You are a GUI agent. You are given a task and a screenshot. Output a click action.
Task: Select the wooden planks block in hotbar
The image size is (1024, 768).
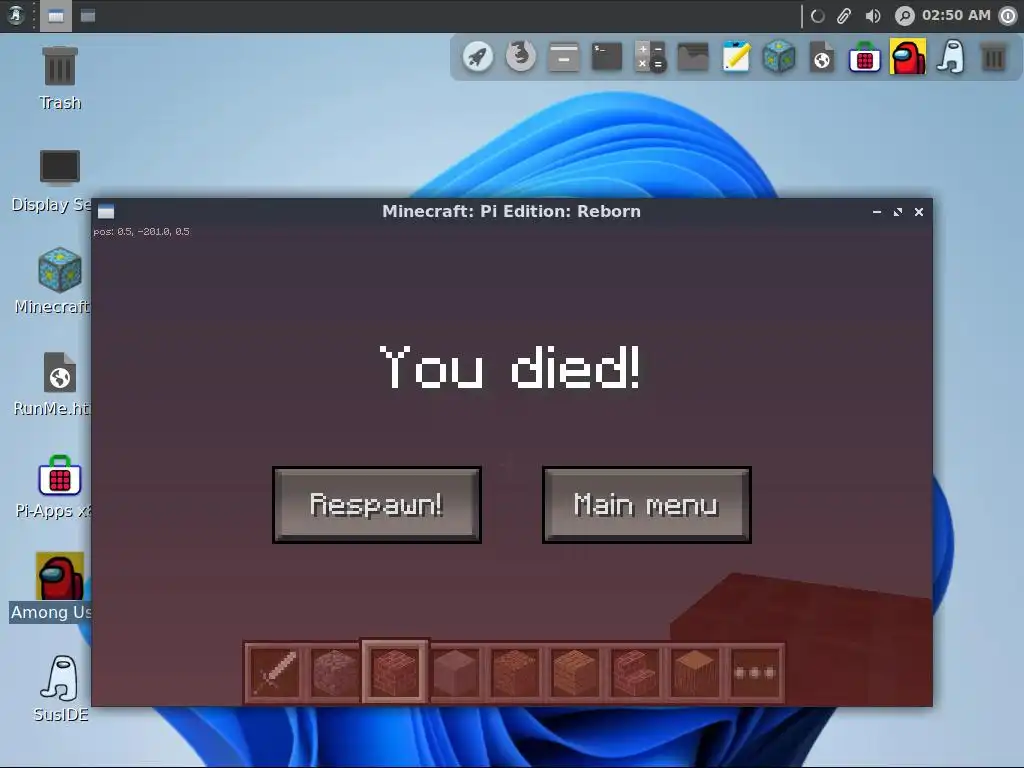point(575,673)
